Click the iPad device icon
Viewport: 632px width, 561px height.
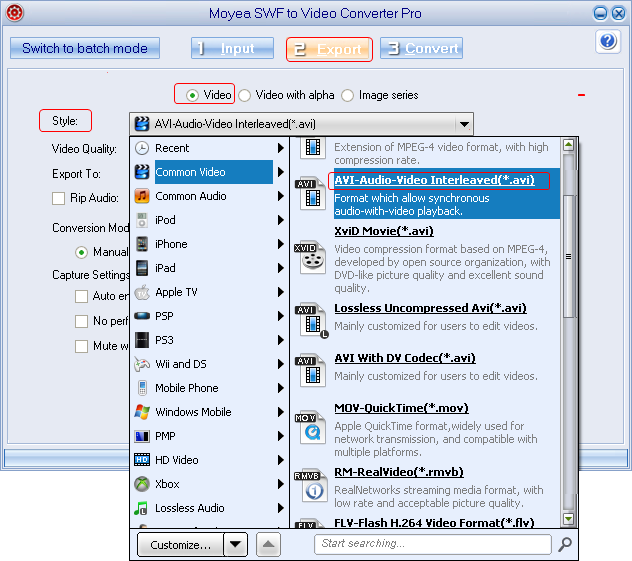pyautogui.click(x=142, y=268)
